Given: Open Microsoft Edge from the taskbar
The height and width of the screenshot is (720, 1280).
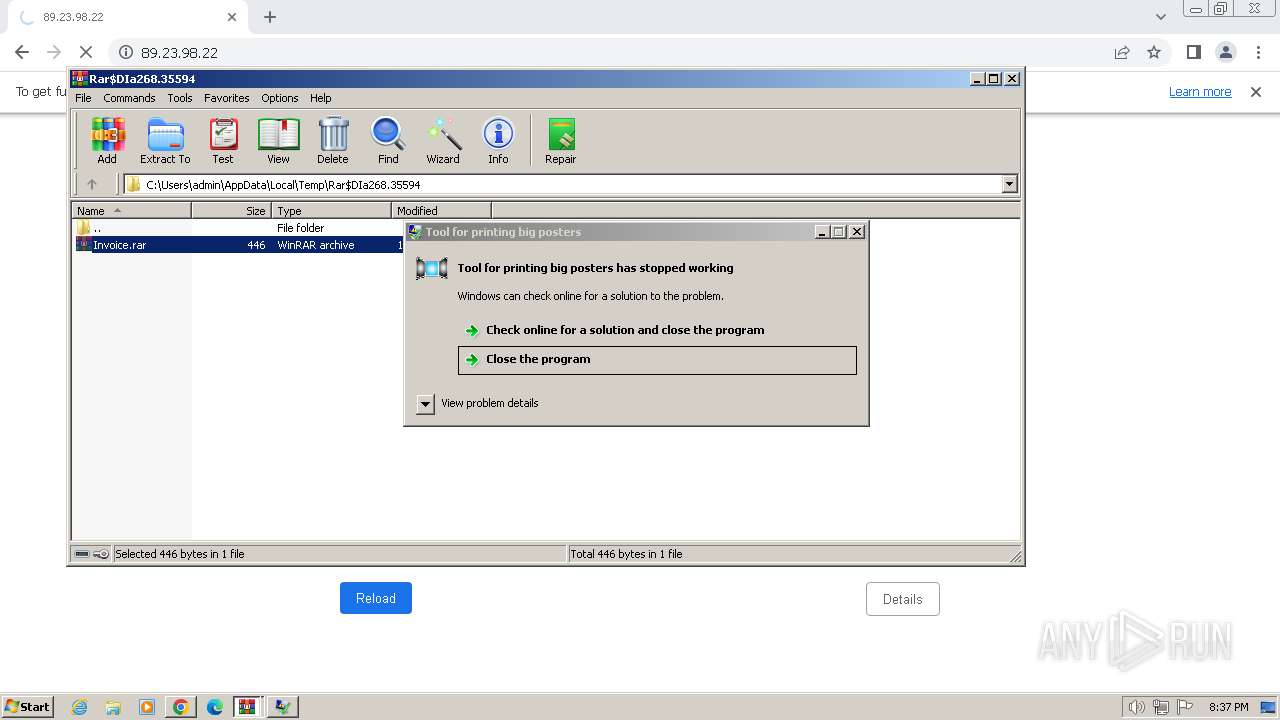Looking at the screenshot, I should click(x=215, y=707).
